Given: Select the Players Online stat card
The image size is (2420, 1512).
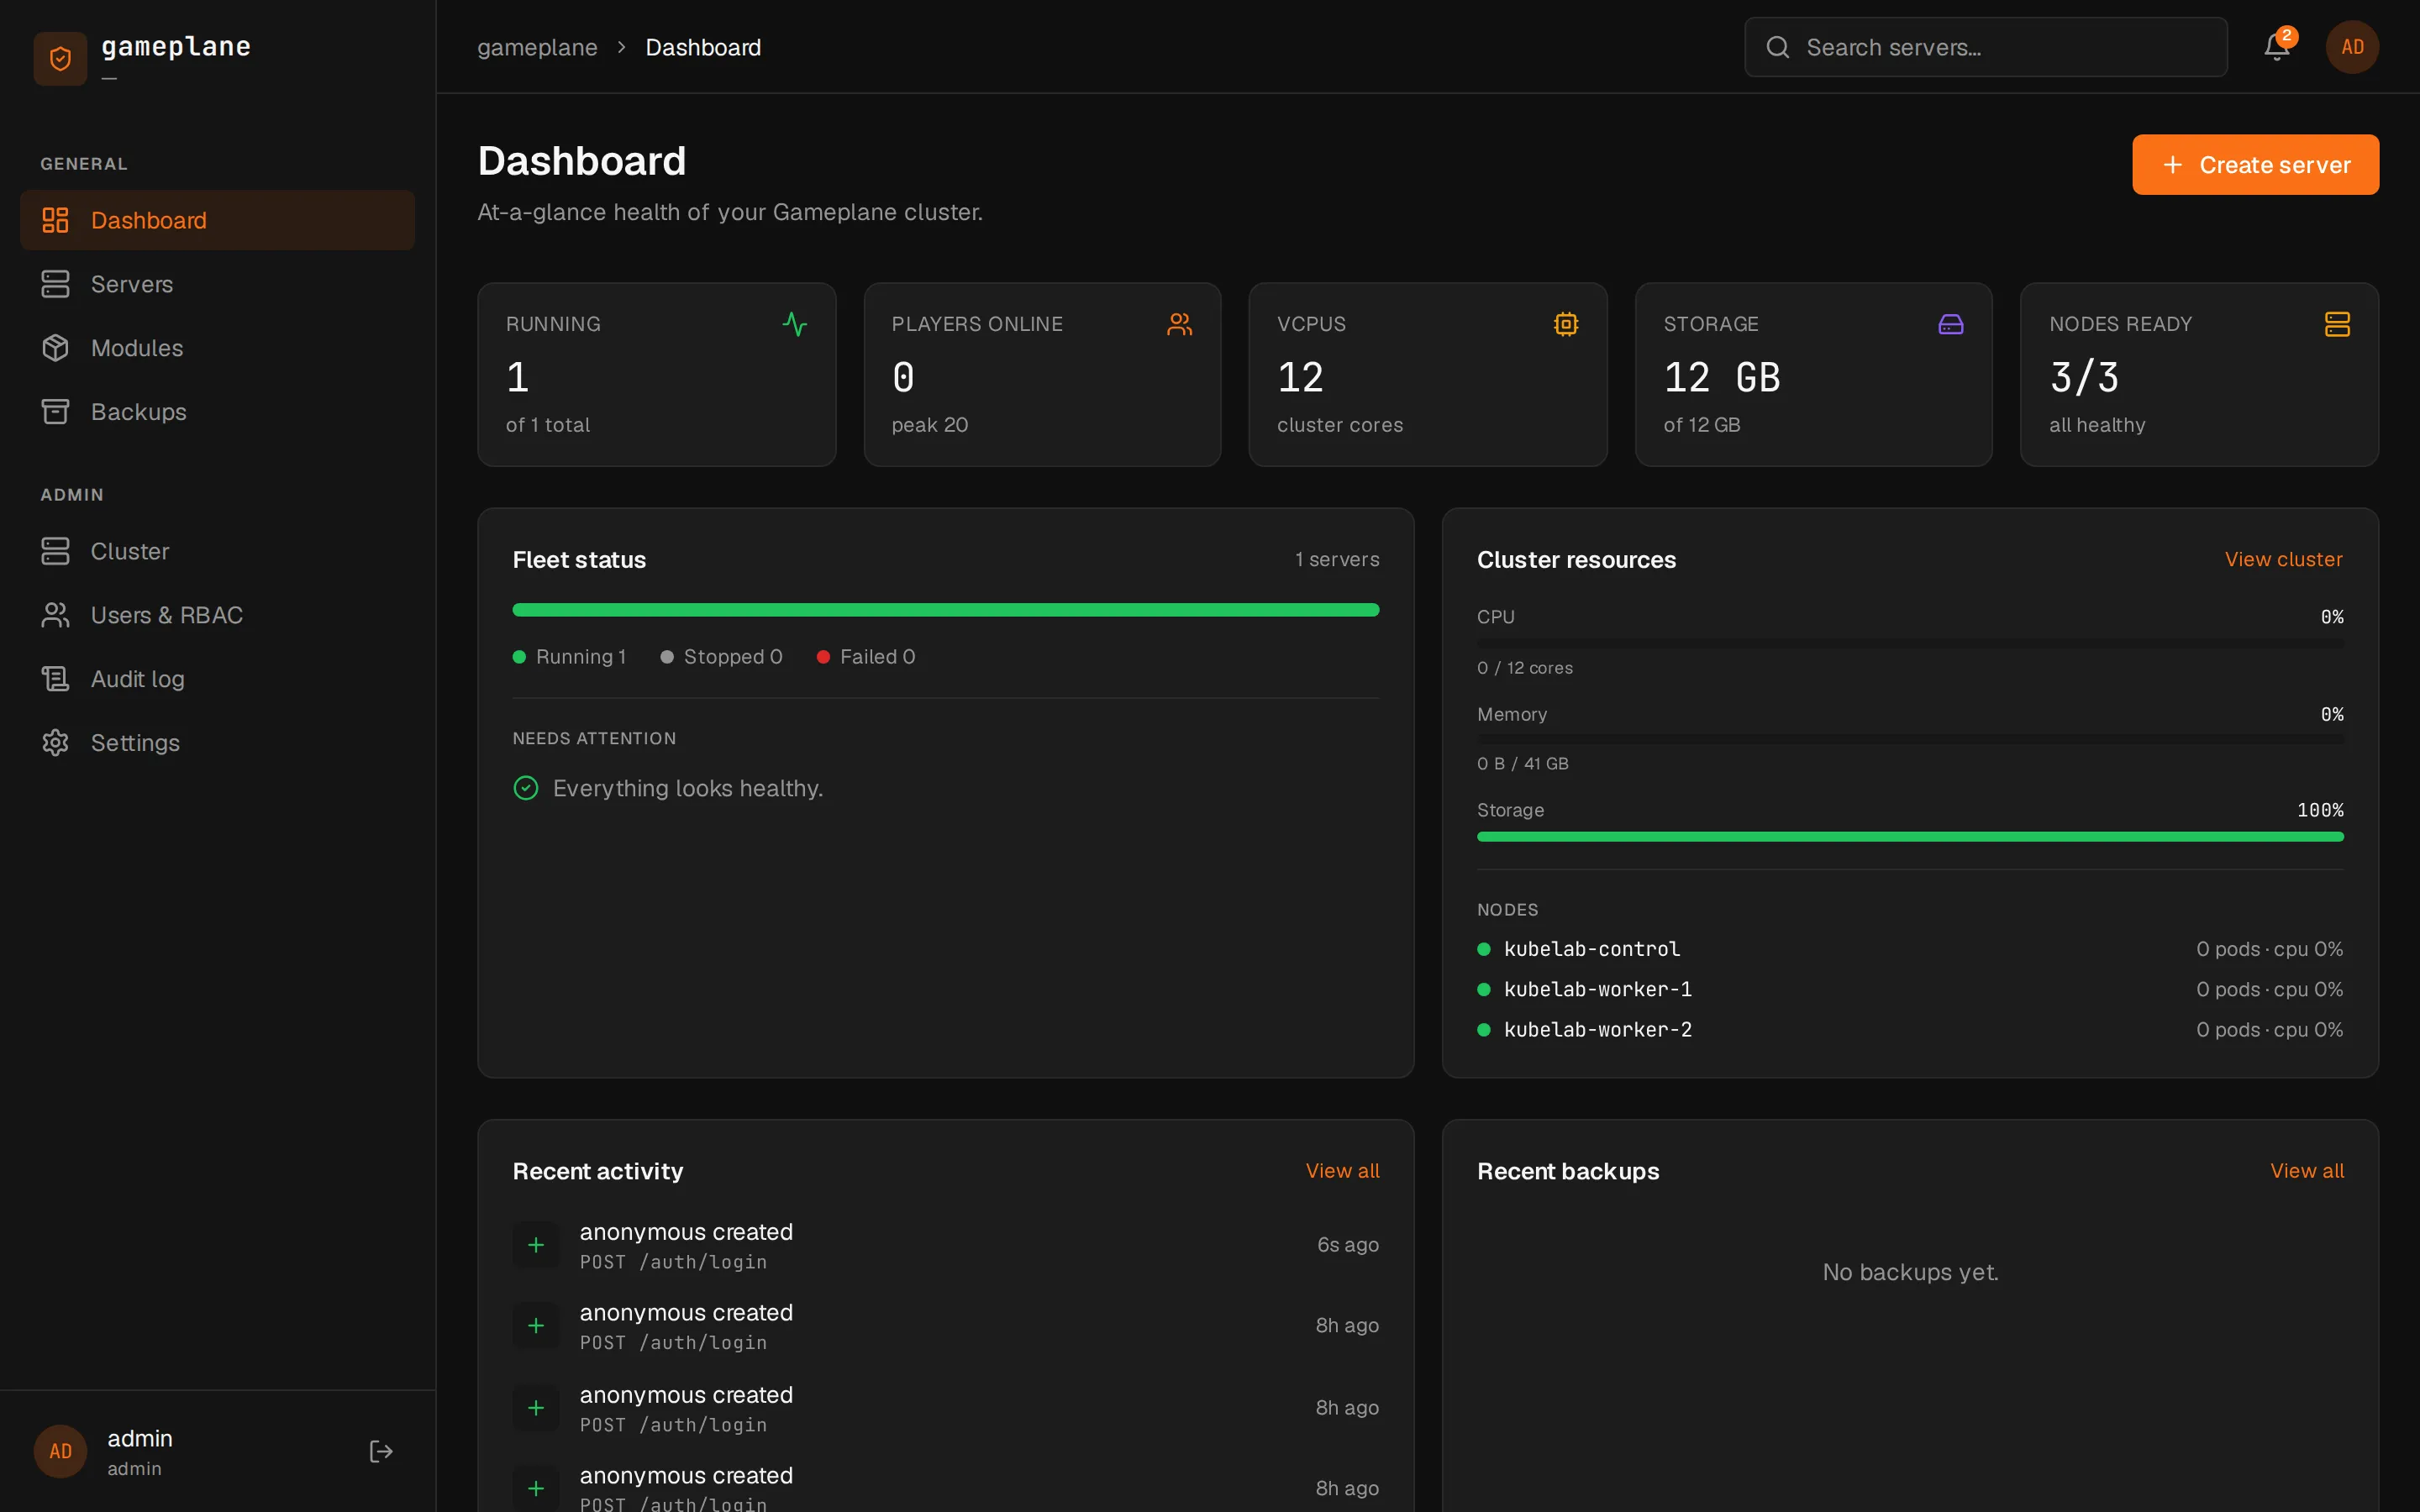Looking at the screenshot, I should pyautogui.click(x=1042, y=374).
